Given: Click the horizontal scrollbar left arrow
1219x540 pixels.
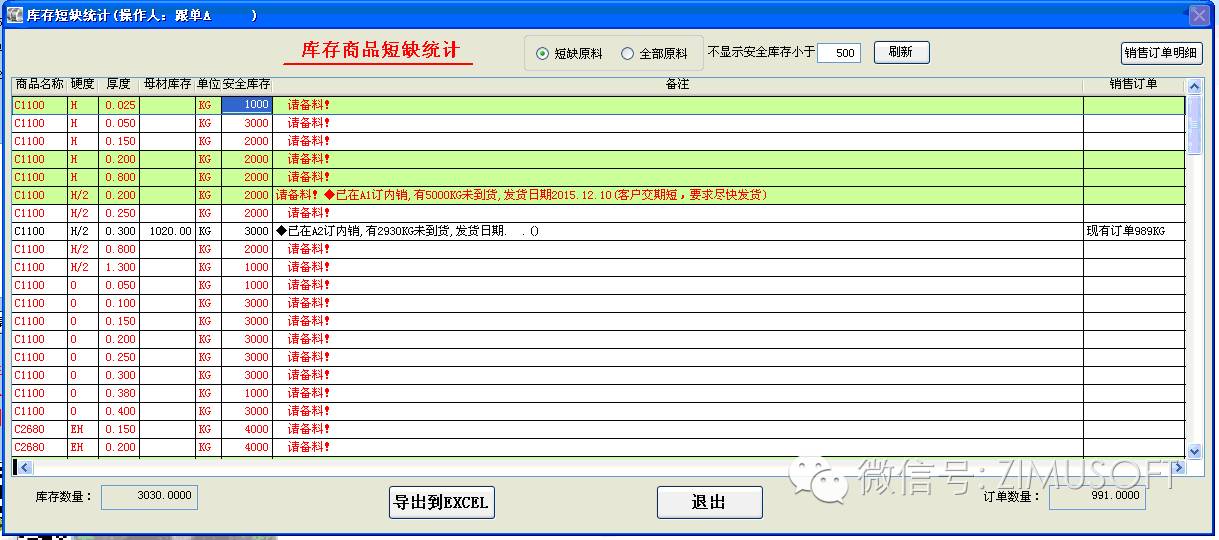Looking at the screenshot, I should coord(19,467).
